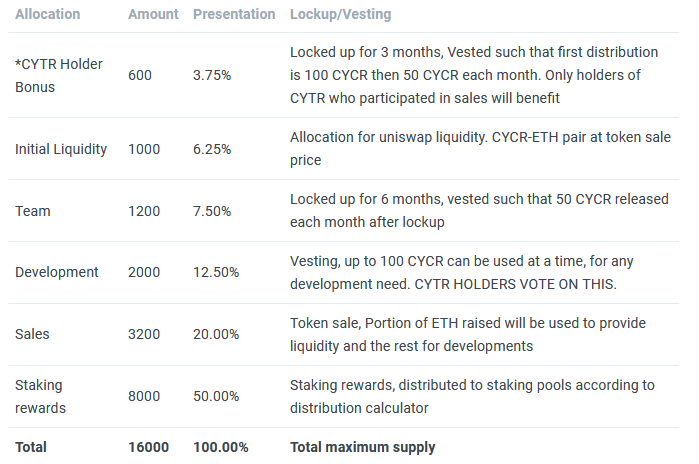Select the Initial Liquidity allocation cell
Screen dimensions: 699x464
point(61,149)
